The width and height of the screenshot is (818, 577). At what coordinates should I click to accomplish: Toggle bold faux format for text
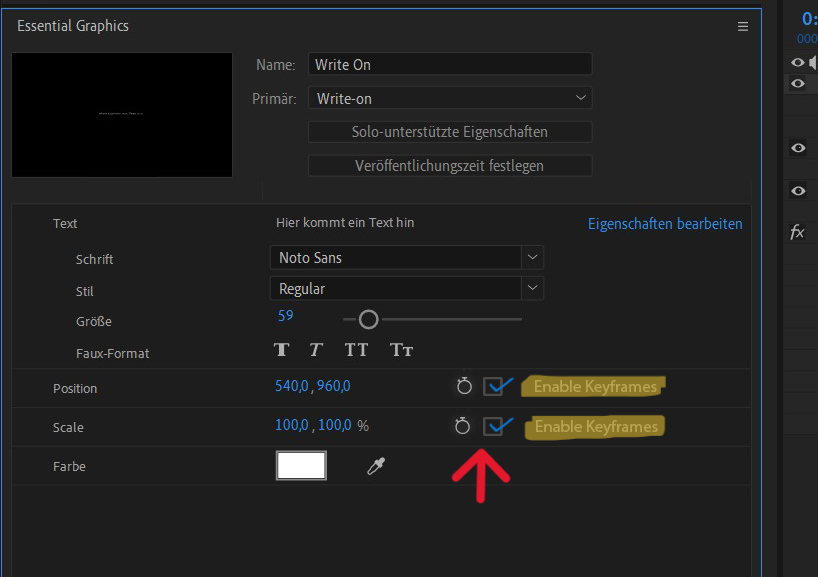(281, 349)
